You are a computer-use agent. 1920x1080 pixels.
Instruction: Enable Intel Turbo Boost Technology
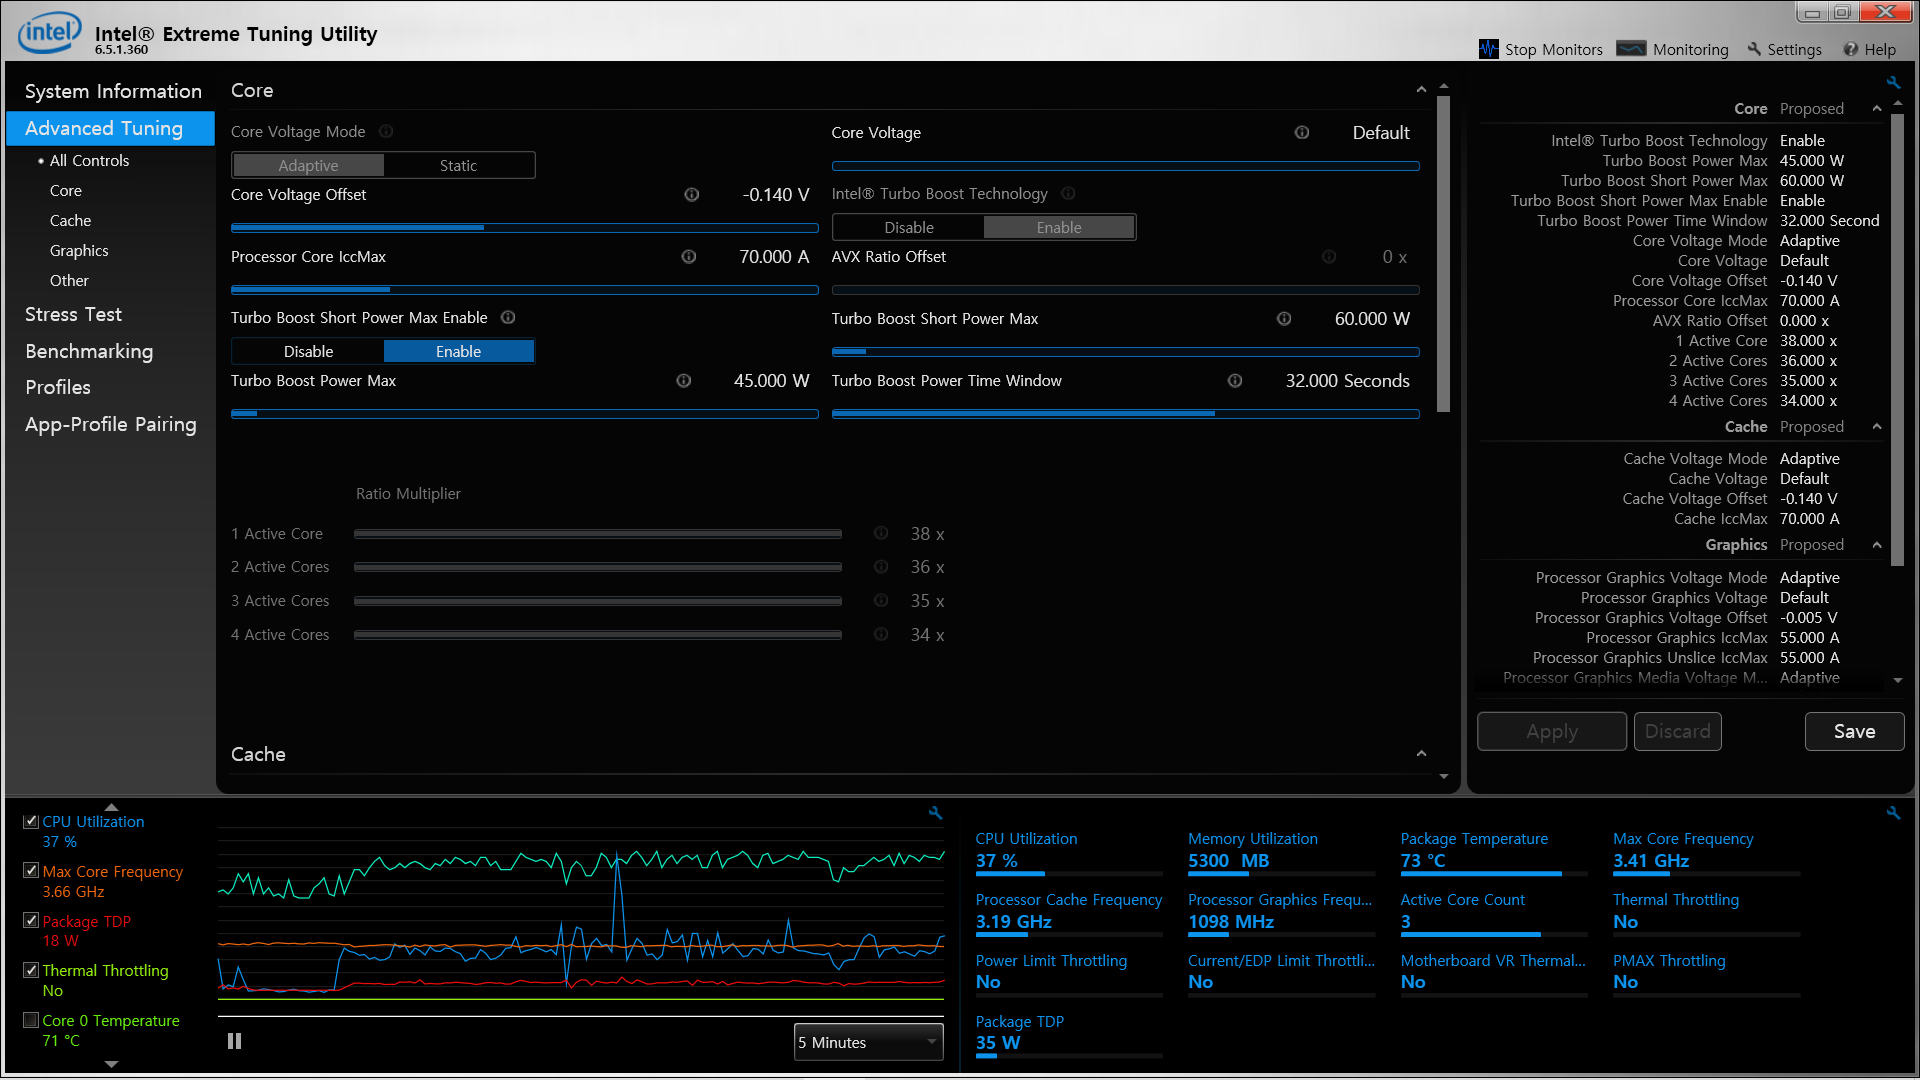point(1059,227)
